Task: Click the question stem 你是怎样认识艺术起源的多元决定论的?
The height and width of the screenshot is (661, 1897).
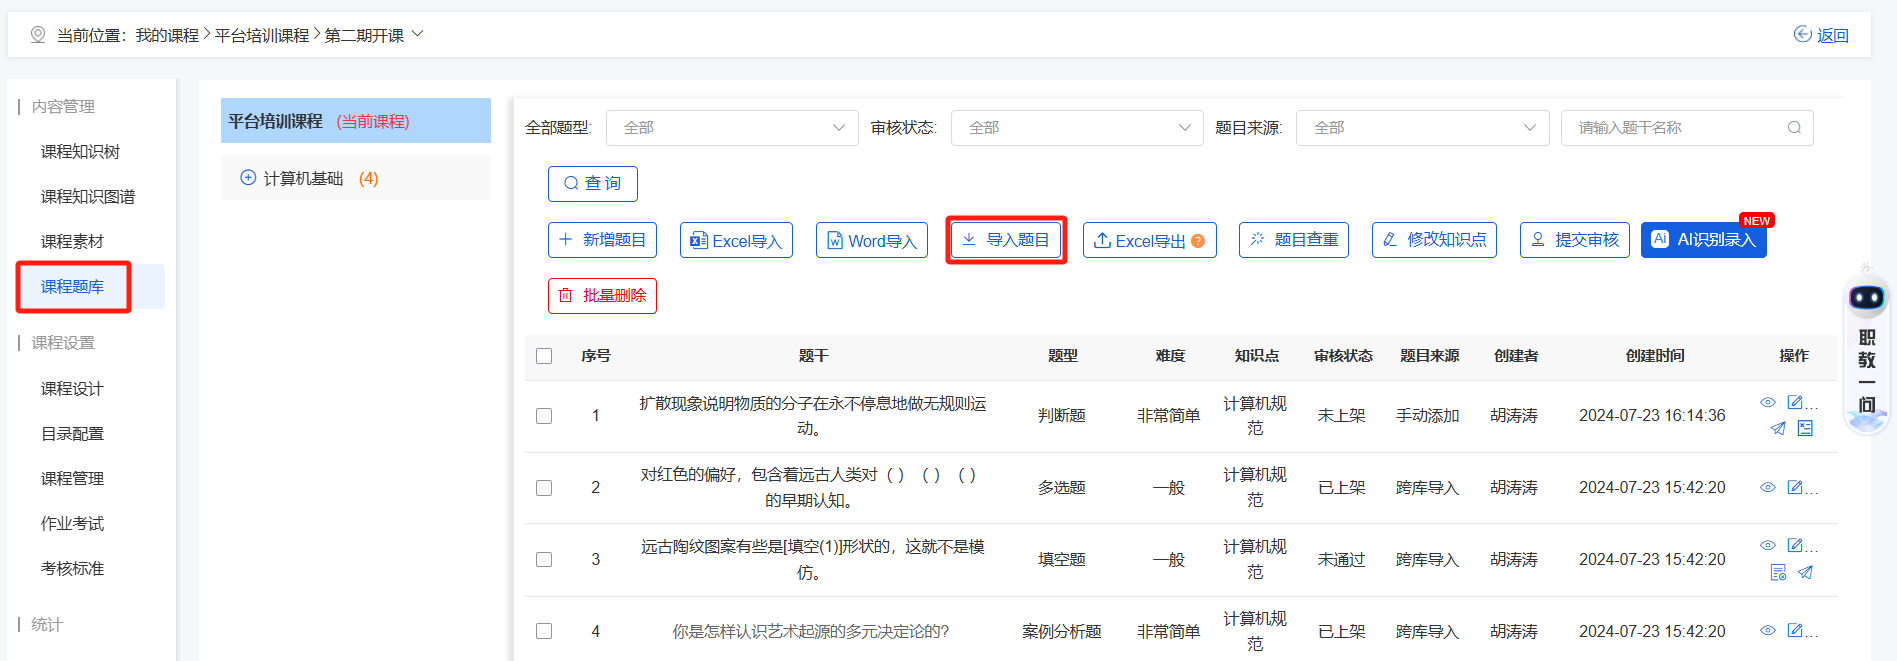Action: (810, 631)
